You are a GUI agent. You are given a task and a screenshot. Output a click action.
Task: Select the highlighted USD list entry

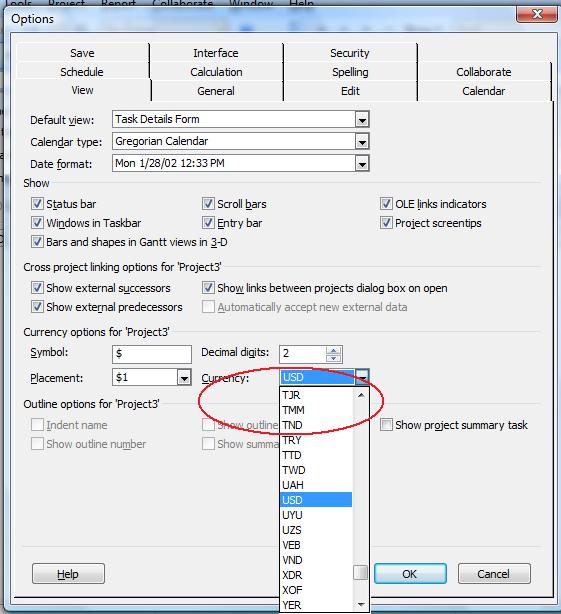pos(316,500)
